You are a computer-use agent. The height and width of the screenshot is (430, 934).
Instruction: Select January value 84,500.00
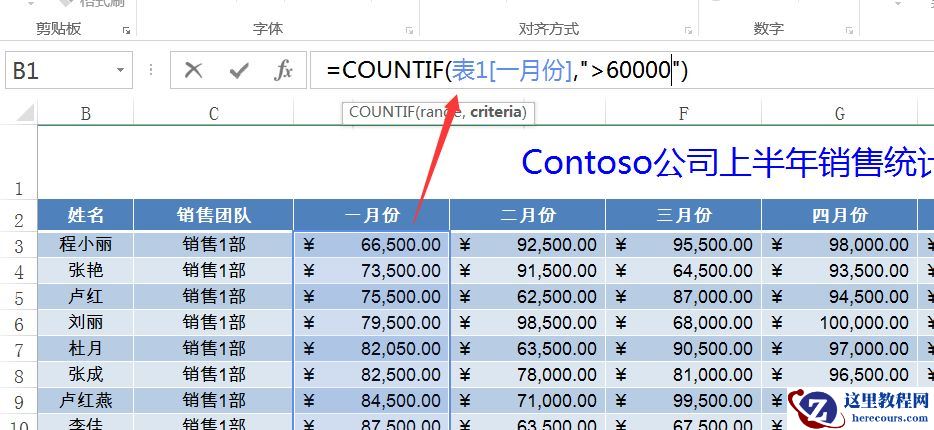pyautogui.click(x=372, y=401)
